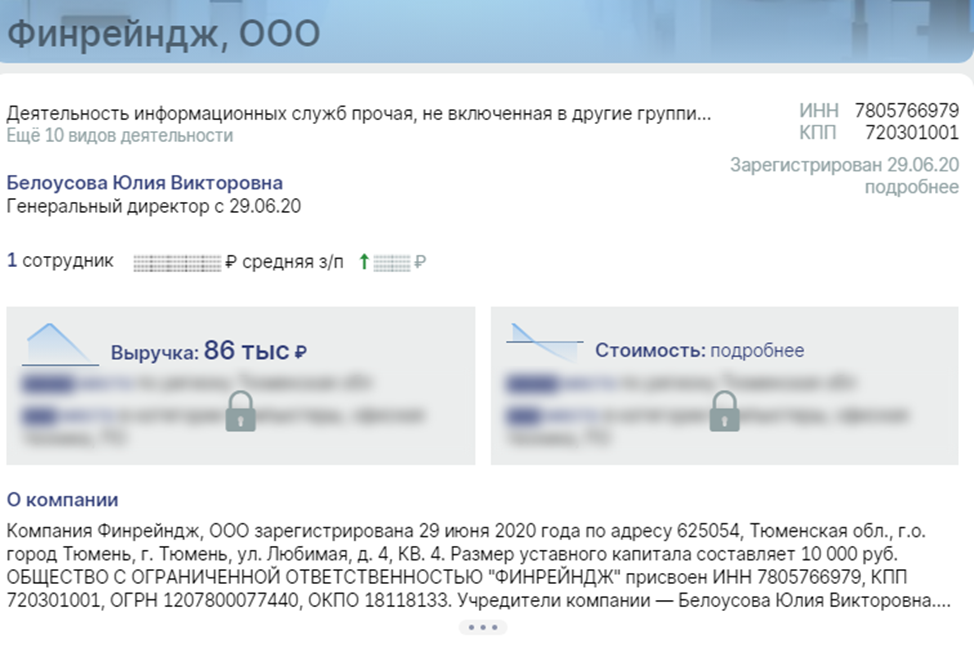The width and height of the screenshot is (974, 648).
Task: Click the "Выручка: 86 тыс" revenue value
Action: 209,351
